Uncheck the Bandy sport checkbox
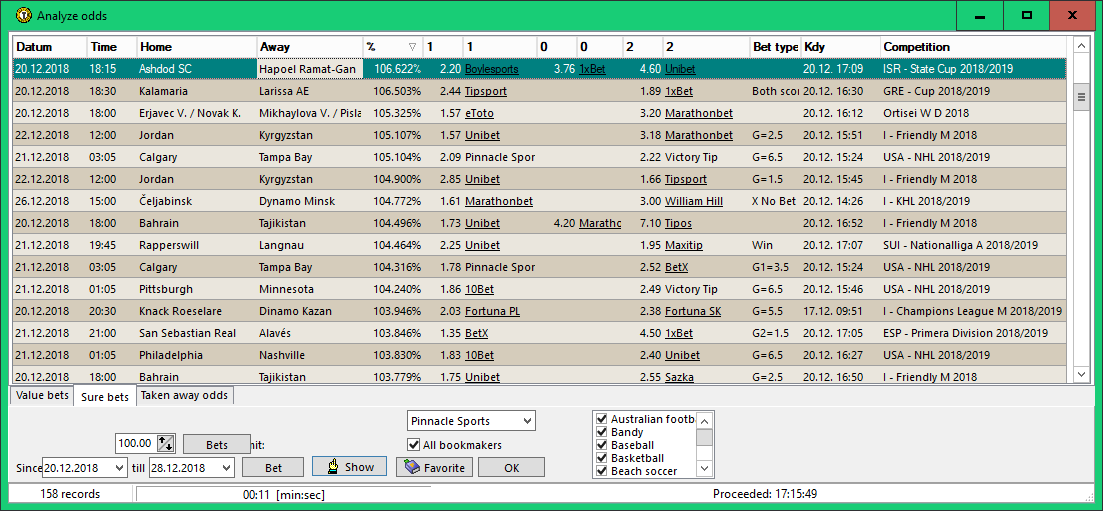This screenshot has height=511, width=1103. [602, 432]
